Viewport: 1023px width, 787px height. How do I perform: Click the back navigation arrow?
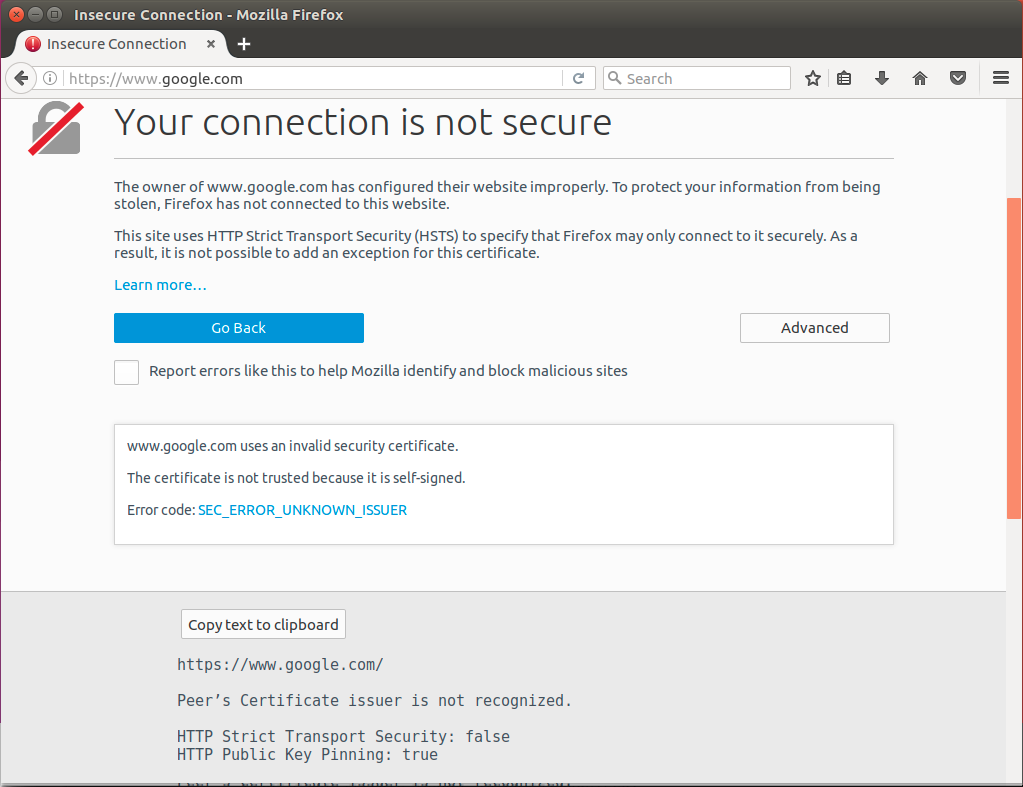coord(20,78)
